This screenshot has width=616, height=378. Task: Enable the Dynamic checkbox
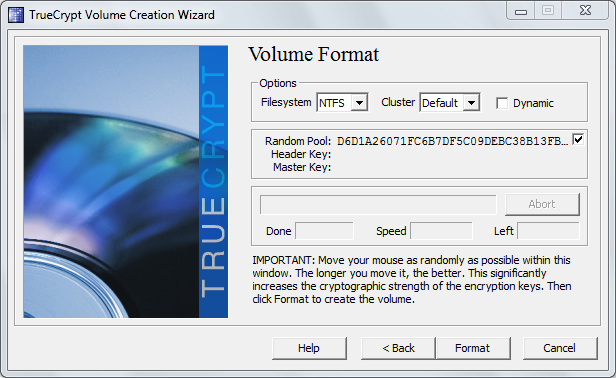502,103
